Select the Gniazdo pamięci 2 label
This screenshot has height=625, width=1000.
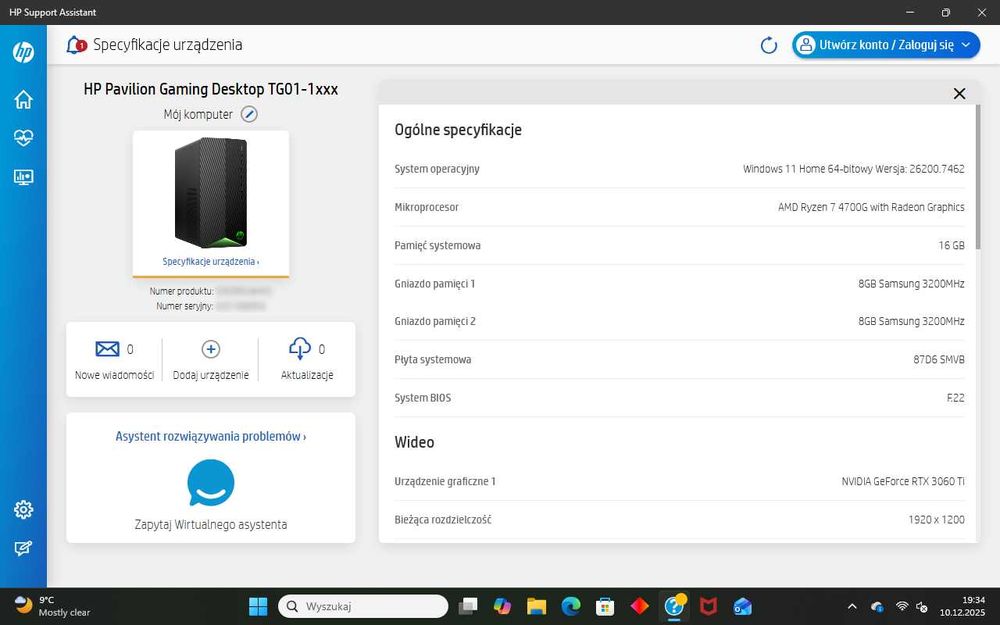435,321
